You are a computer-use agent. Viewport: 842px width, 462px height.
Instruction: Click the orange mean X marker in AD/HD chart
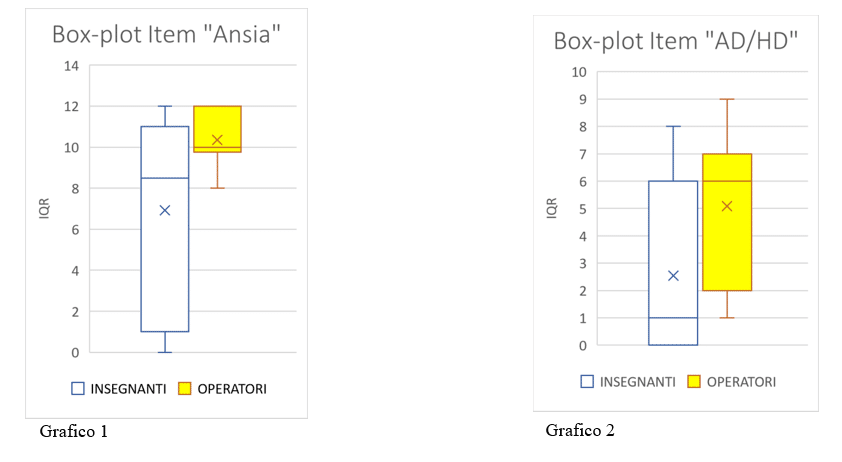pyautogui.click(x=727, y=206)
